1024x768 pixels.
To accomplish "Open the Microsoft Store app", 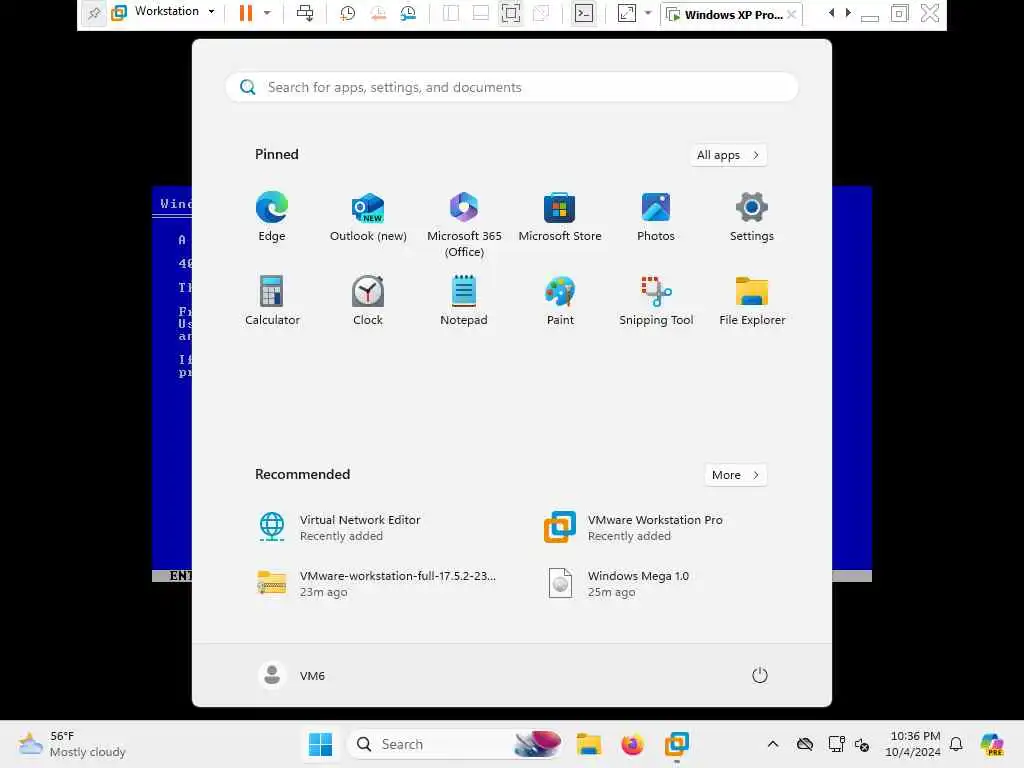I will pyautogui.click(x=560, y=217).
